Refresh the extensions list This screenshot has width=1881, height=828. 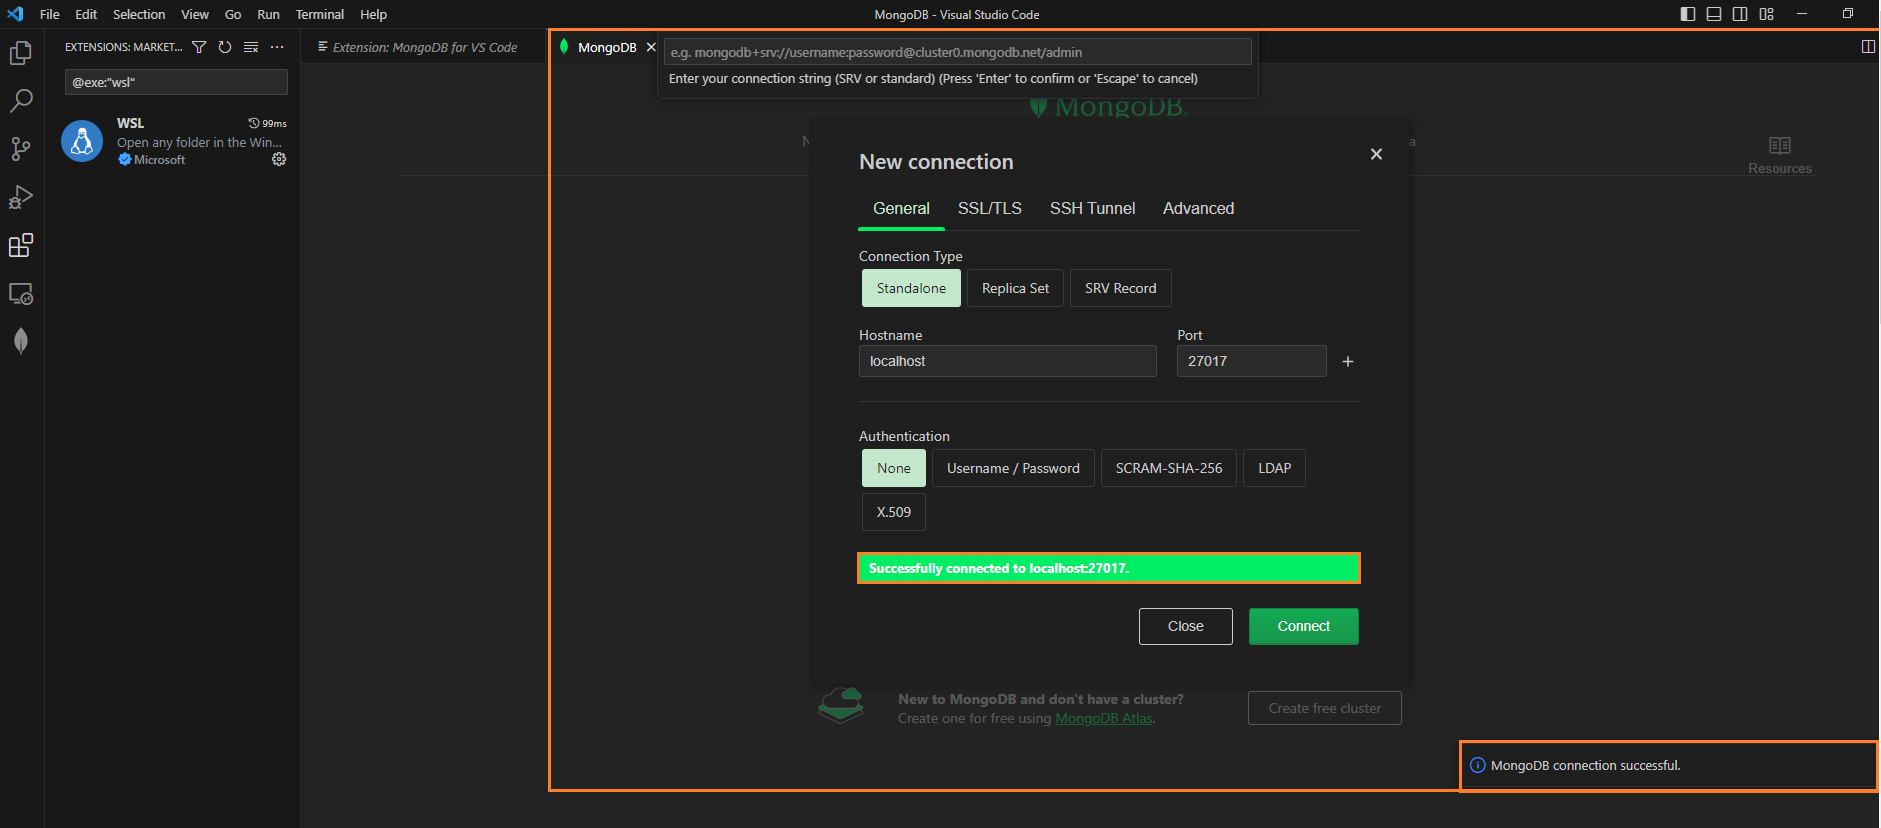(x=225, y=47)
